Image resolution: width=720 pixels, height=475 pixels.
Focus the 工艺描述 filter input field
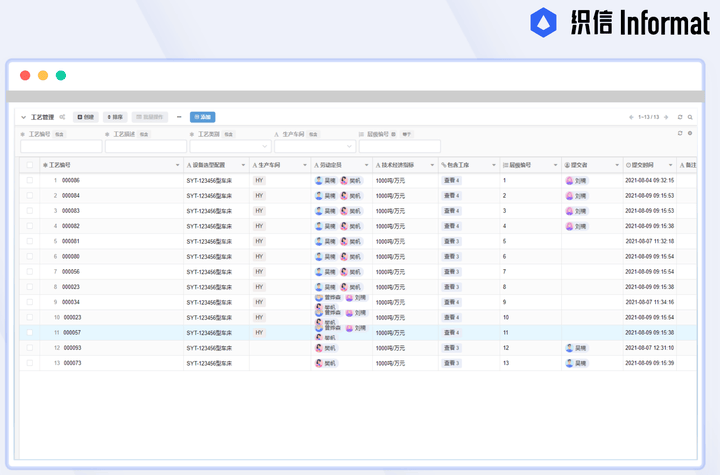pos(146,146)
